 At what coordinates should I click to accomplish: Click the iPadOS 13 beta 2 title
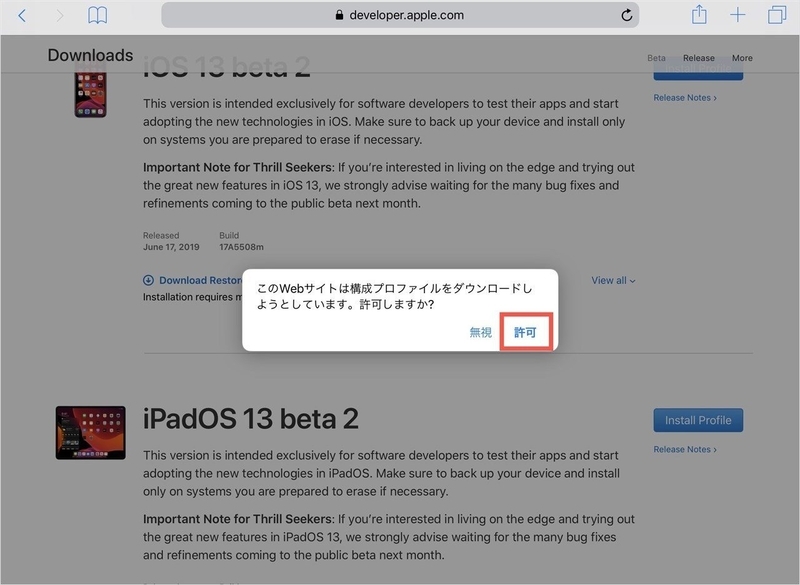click(251, 419)
